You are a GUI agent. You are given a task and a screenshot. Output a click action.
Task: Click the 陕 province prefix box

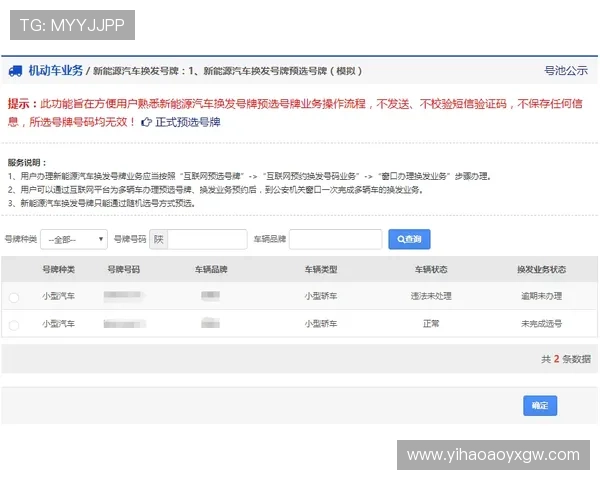159,240
